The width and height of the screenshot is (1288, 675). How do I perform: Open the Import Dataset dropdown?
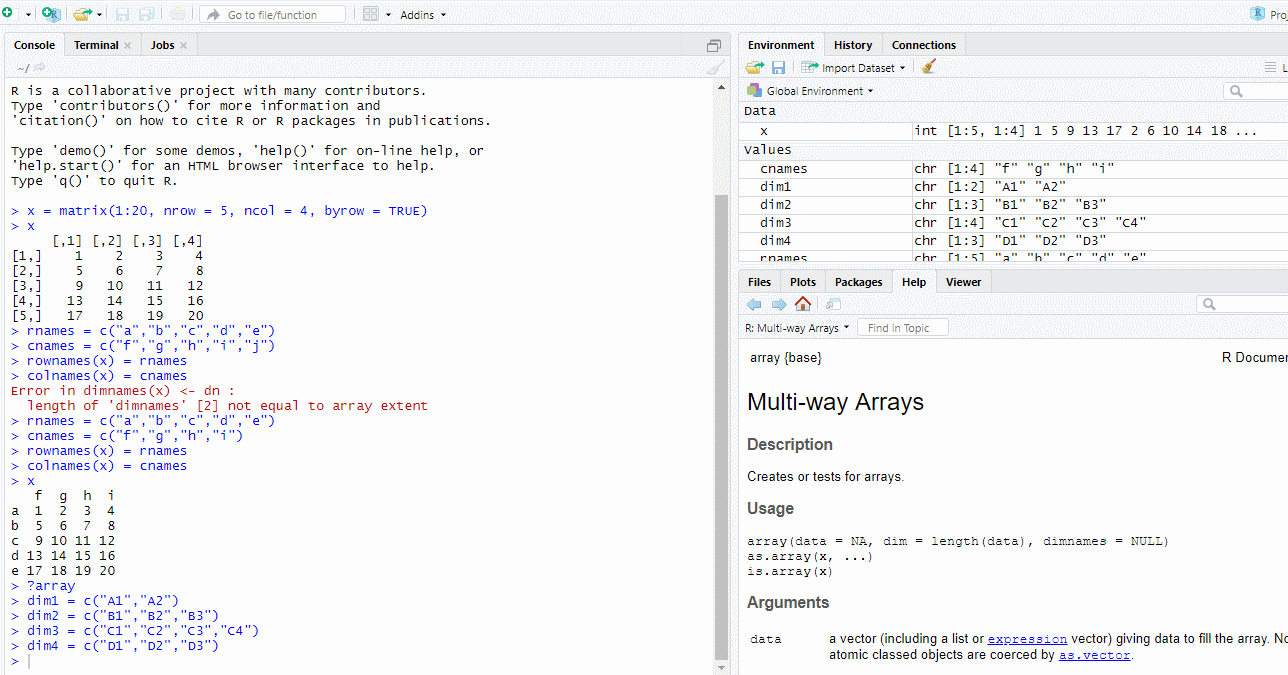(853, 67)
